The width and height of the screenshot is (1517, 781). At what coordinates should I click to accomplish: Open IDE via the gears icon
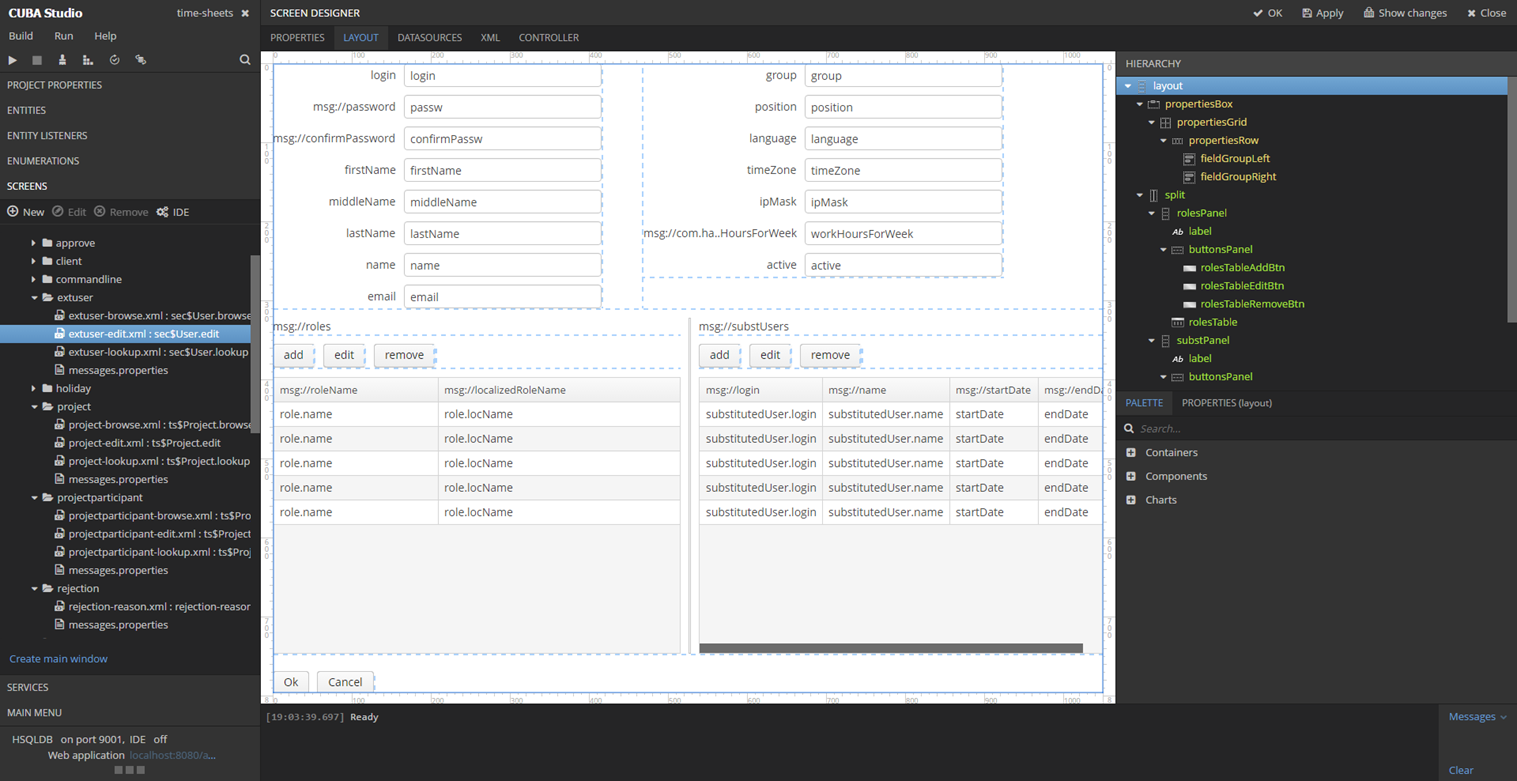pyautogui.click(x=162, y=212)
